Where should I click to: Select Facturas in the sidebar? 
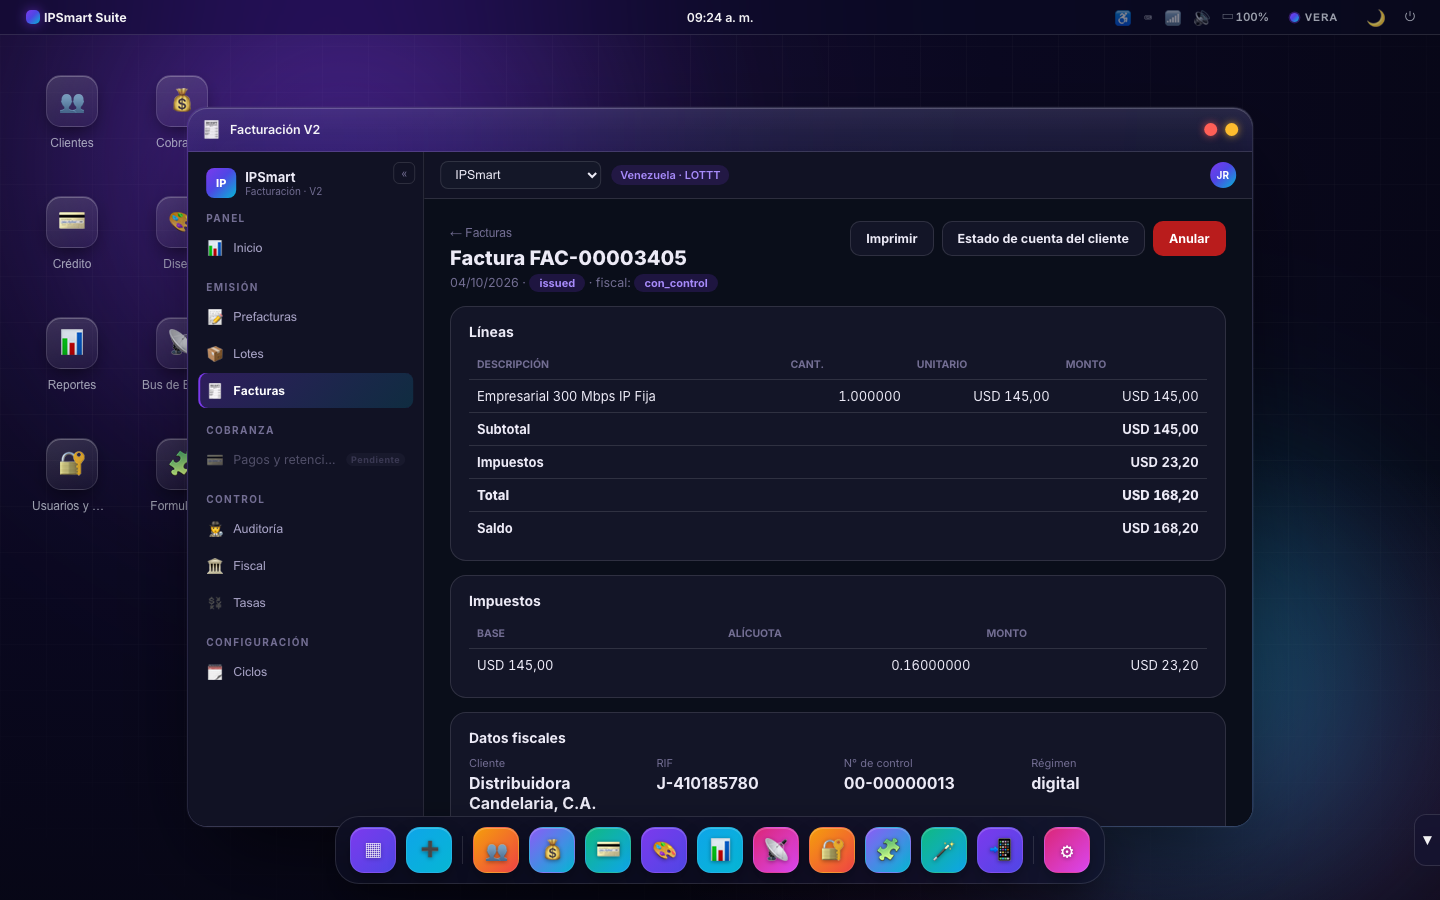(x=306, y=391)
